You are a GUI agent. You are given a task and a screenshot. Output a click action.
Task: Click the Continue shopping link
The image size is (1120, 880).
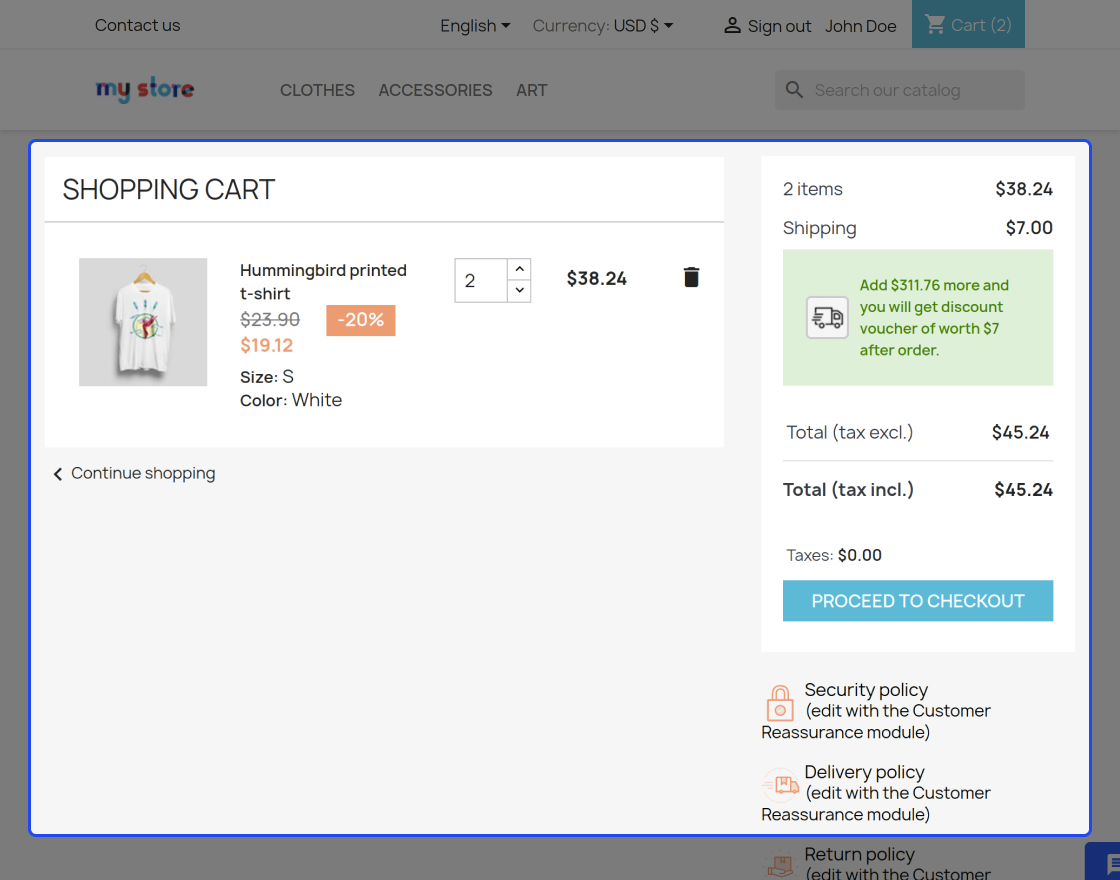pyautogui.click(x=143, y=474)
